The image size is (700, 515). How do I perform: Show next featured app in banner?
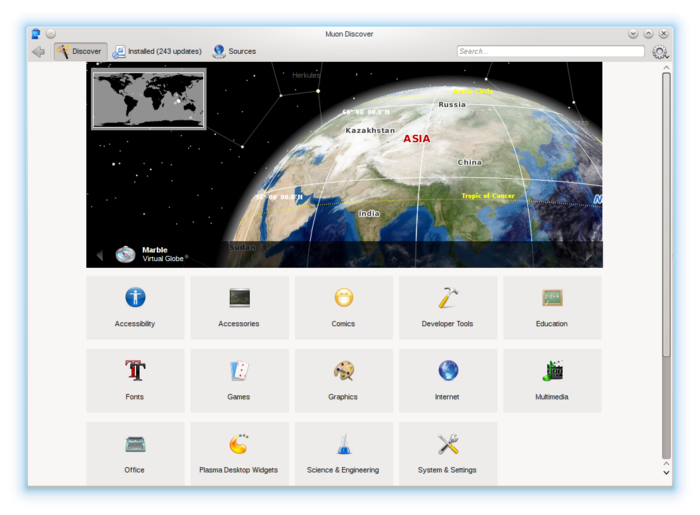[589, 256]
